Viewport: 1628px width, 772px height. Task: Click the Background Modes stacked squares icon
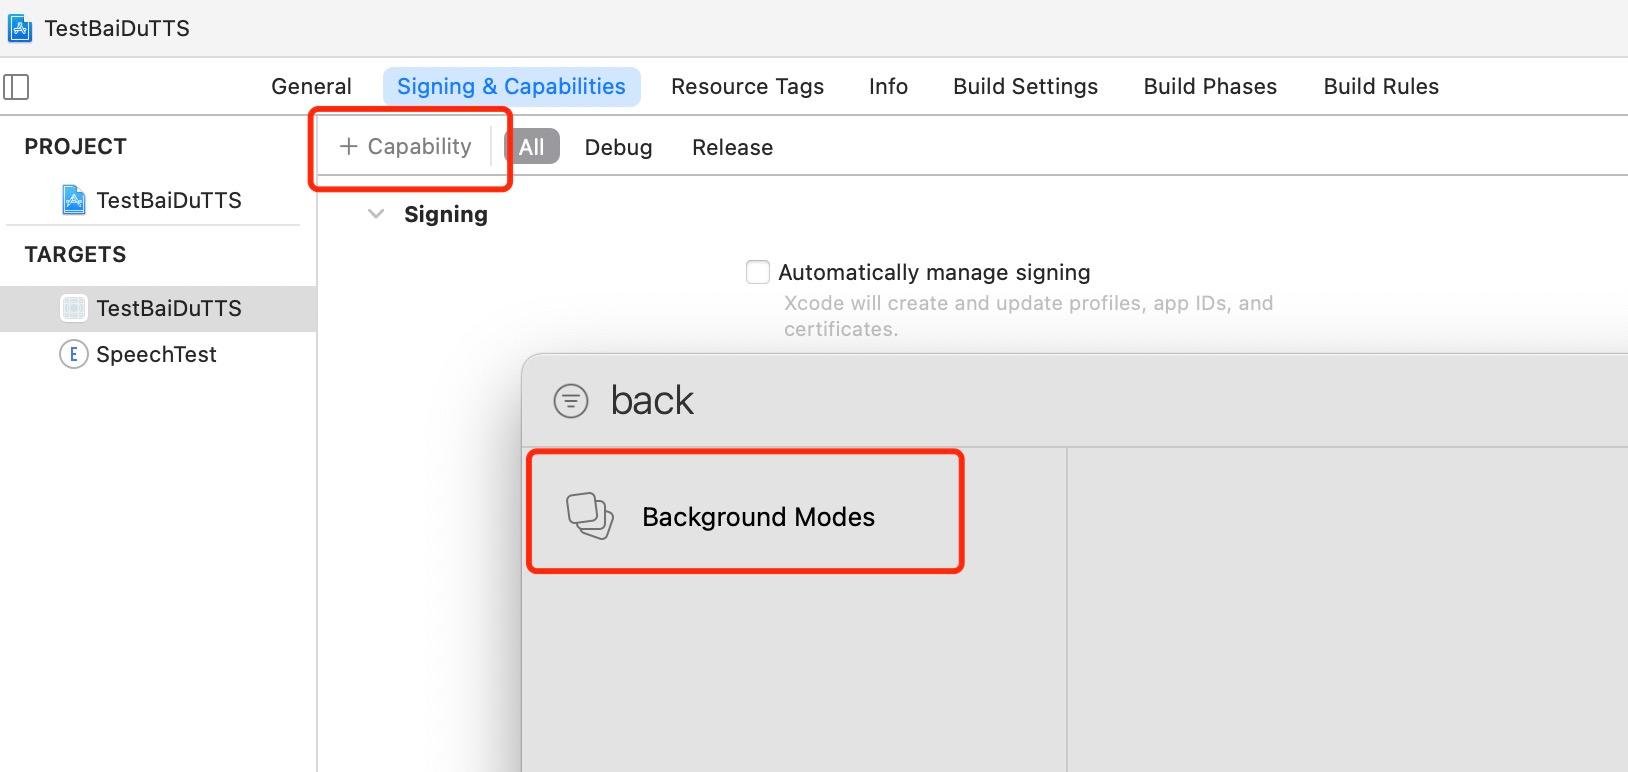[590, 516]
